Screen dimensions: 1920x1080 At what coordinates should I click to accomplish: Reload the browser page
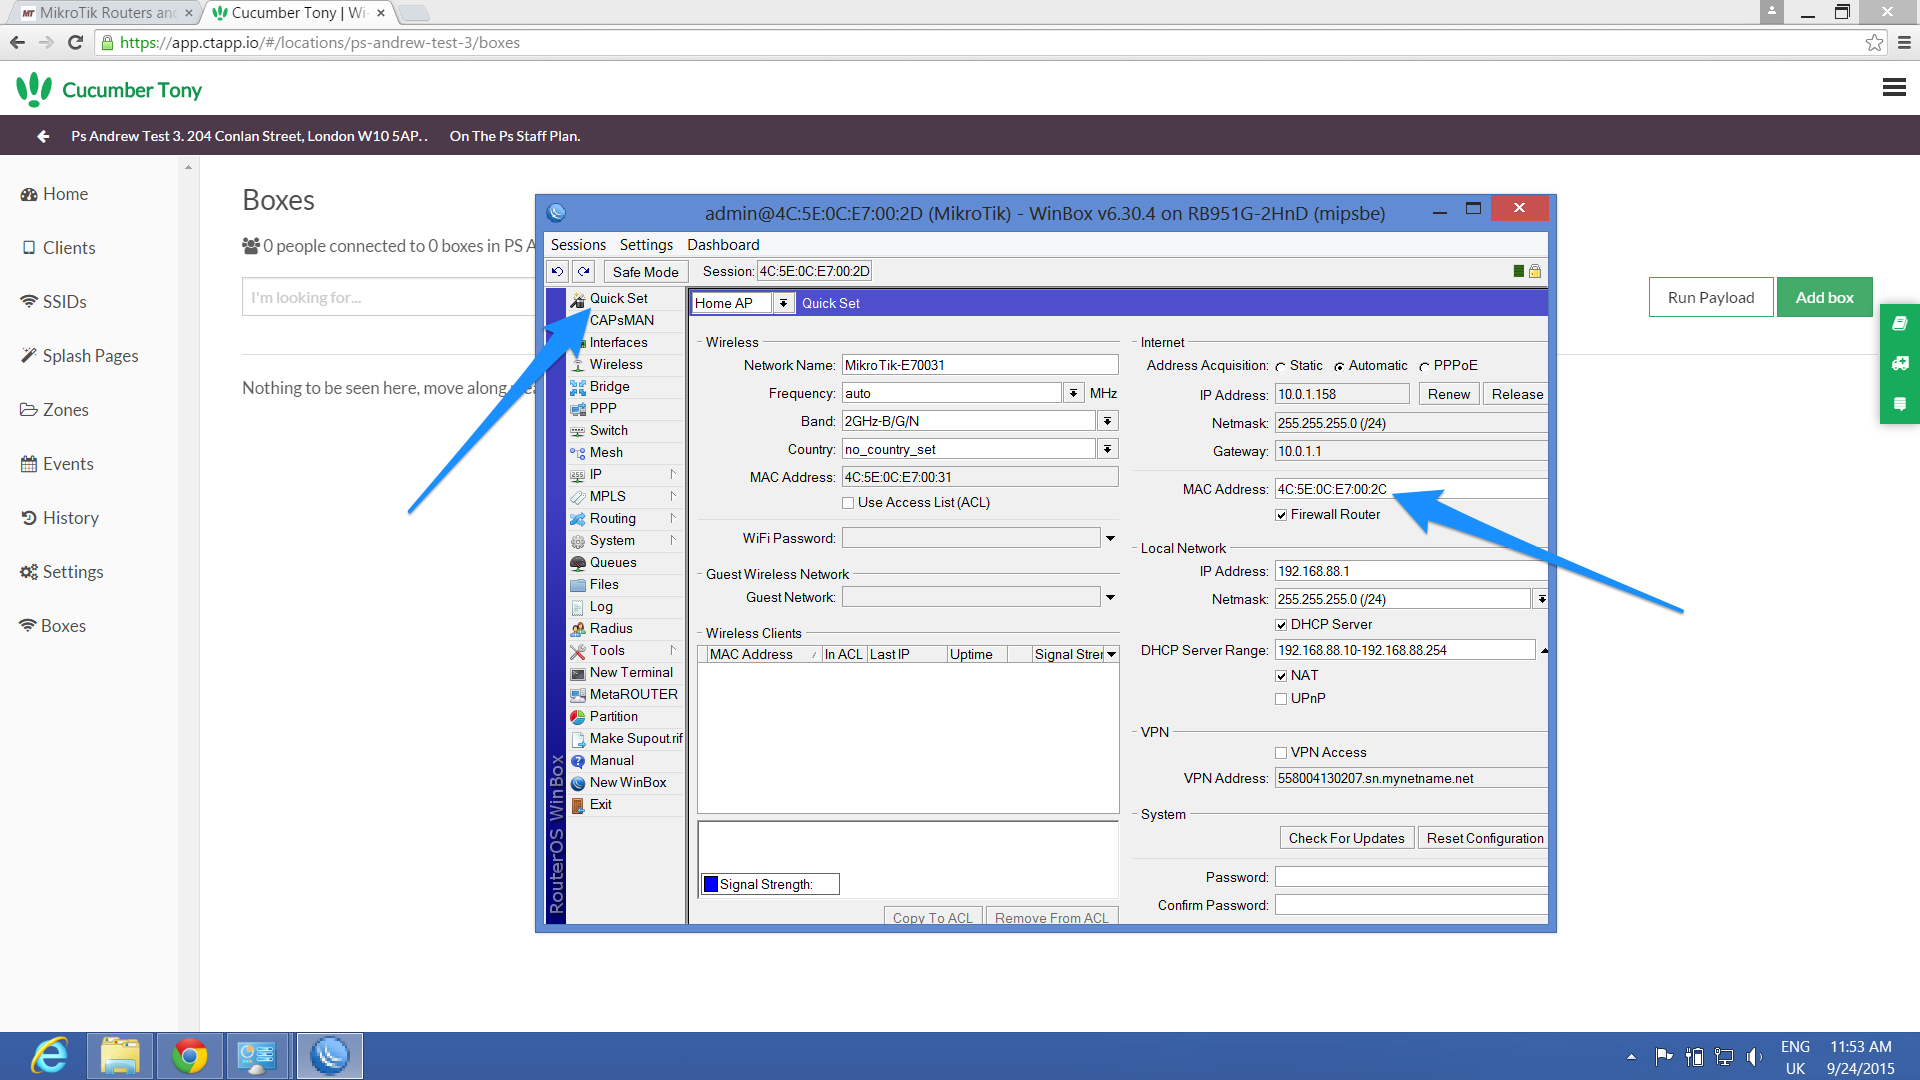click(x=75, y=42)
